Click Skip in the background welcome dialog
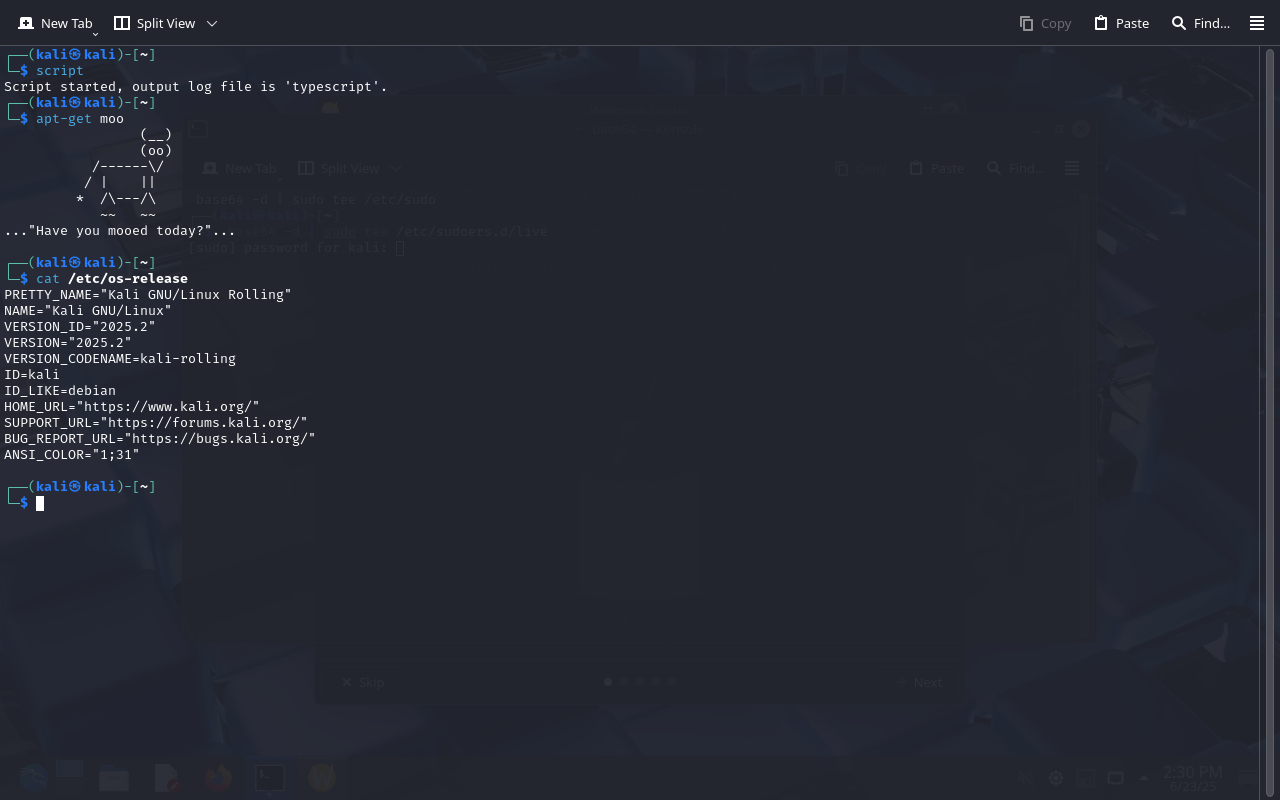1280x800 pixels. tap(362, 683)
